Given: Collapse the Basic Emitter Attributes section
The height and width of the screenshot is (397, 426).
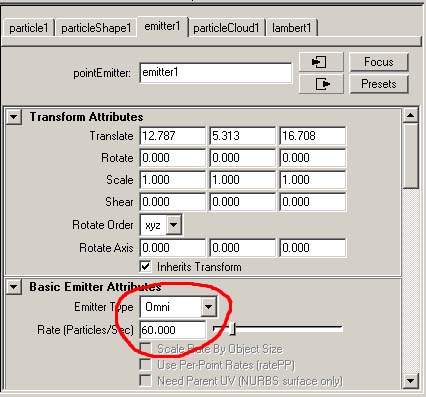Looking at the screenshot, I should click(x=14, y=287).
